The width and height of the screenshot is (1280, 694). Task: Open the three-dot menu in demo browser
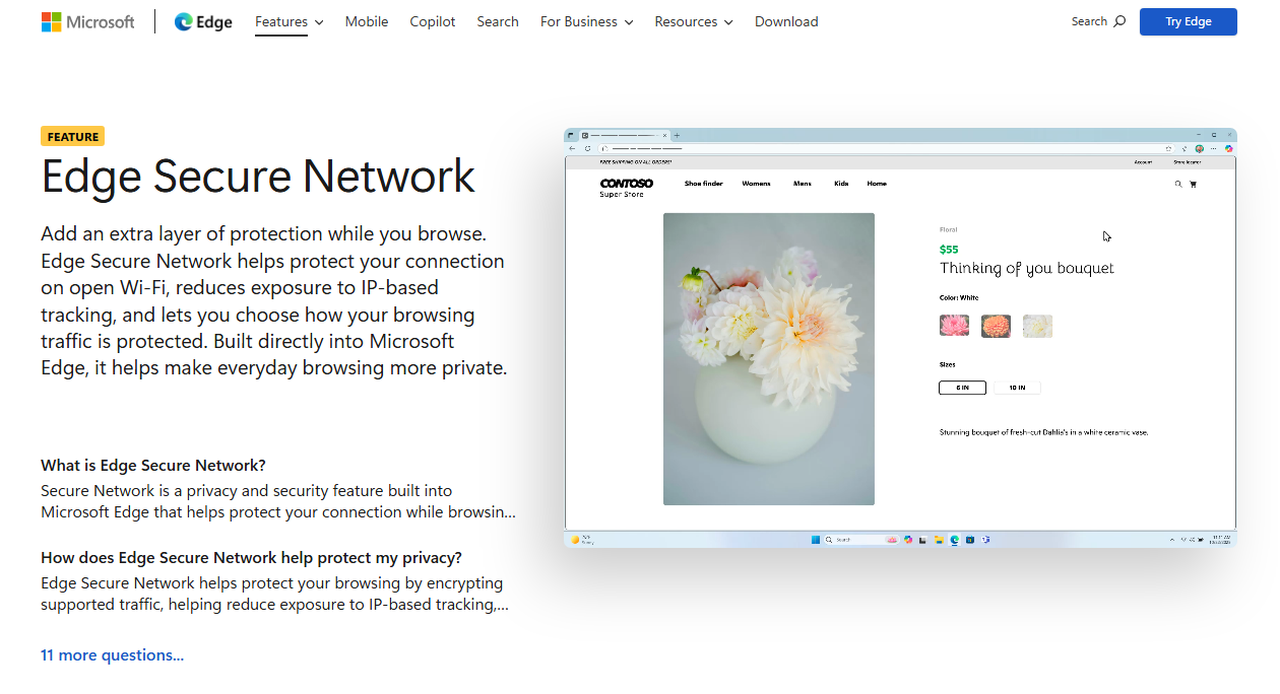pyautogui.click(x=1213, y=148)
